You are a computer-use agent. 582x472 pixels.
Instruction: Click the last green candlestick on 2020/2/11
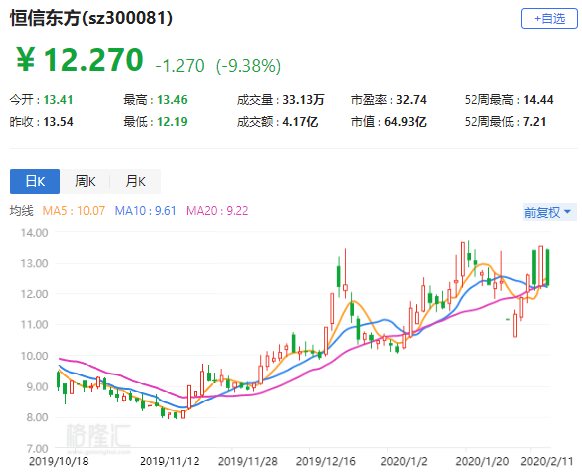pos(547,268)
